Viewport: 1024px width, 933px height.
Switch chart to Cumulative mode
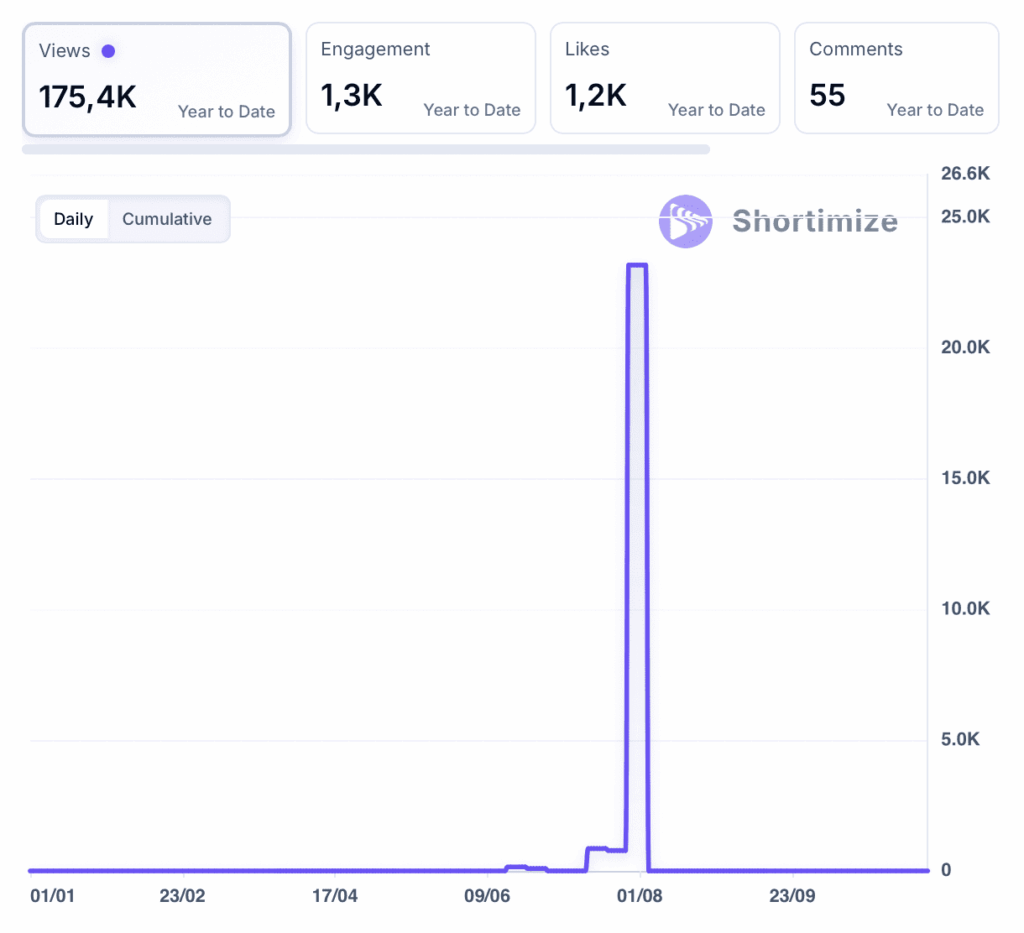167,219
